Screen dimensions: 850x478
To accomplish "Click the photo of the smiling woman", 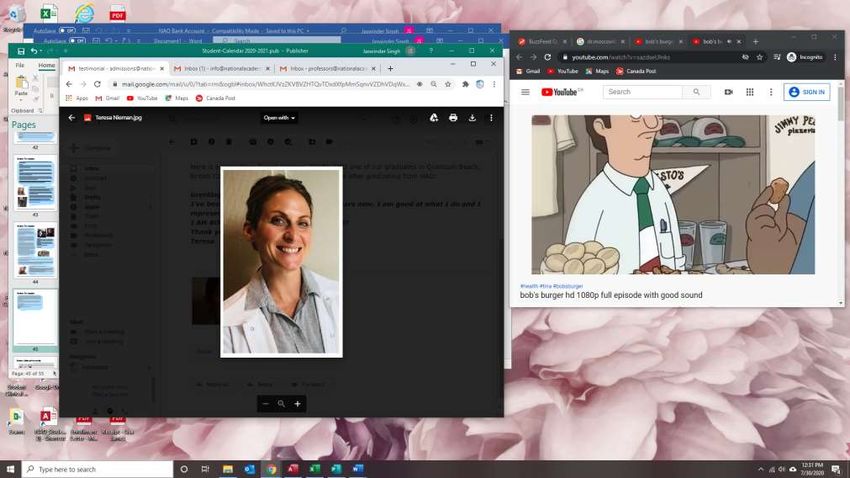I will pos(281,262).
